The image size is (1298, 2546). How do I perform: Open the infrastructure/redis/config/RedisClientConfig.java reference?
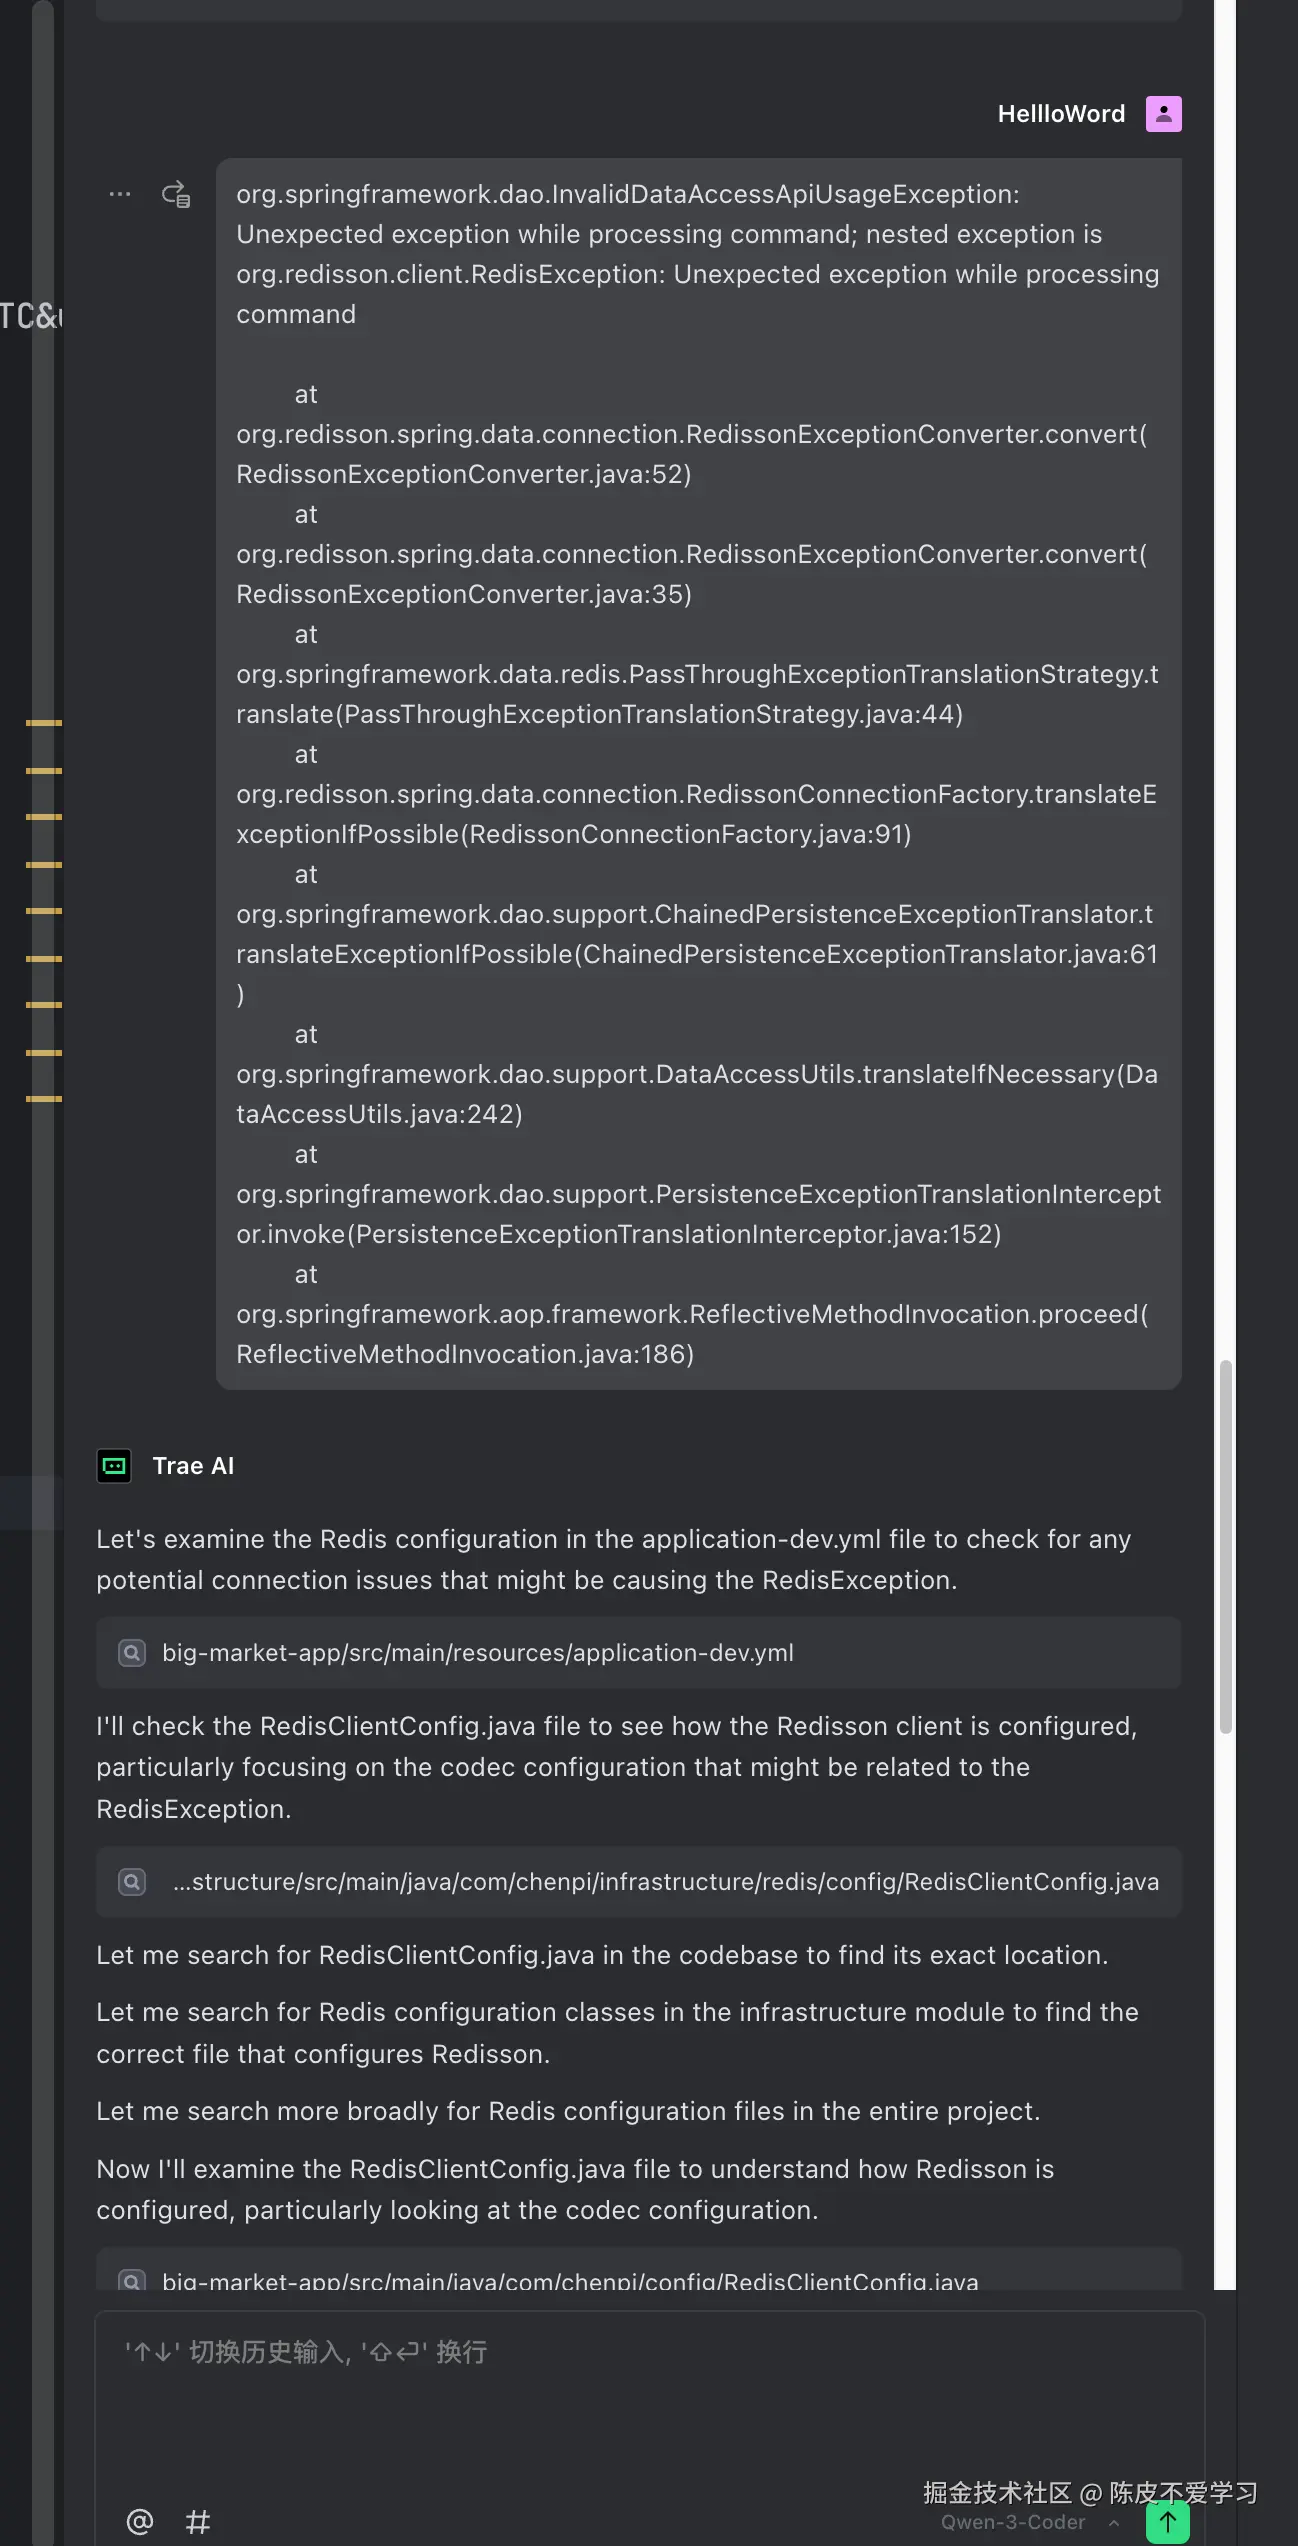[665, 1882]
